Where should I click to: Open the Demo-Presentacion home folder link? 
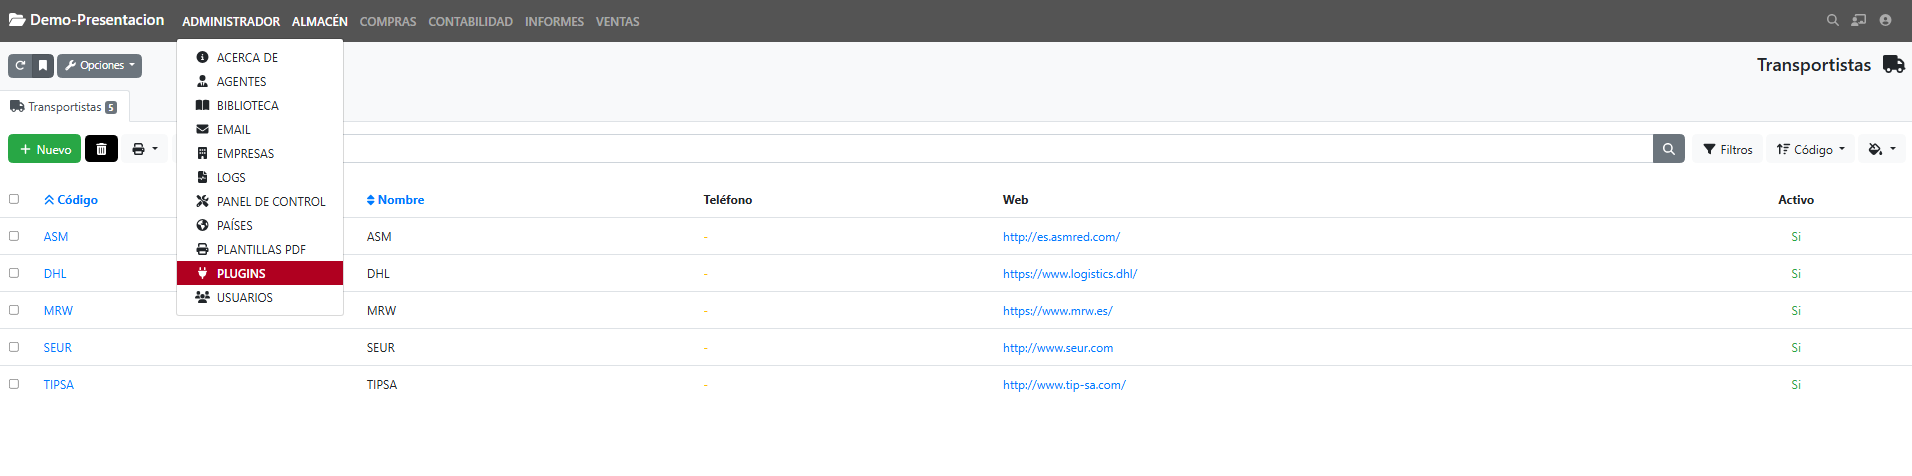pos(86,20)
